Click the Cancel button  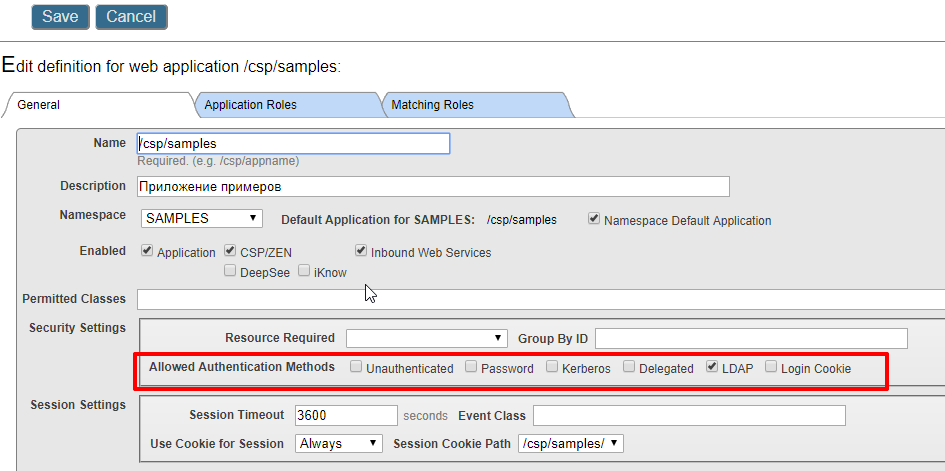131,16
